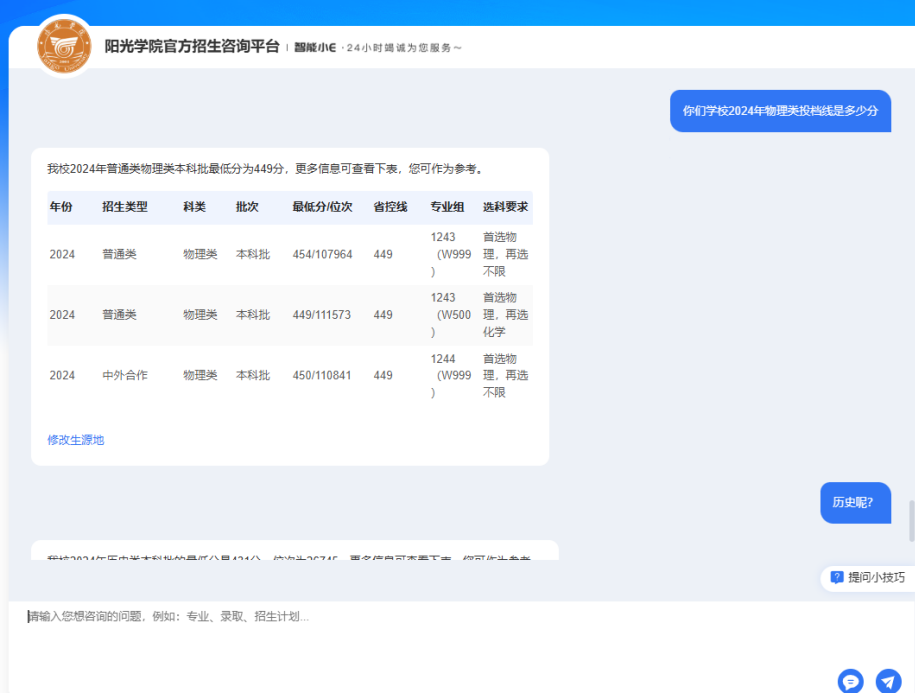Click the 省控线 column header
The height and width of the screenshot is (694, 916).
390,207
